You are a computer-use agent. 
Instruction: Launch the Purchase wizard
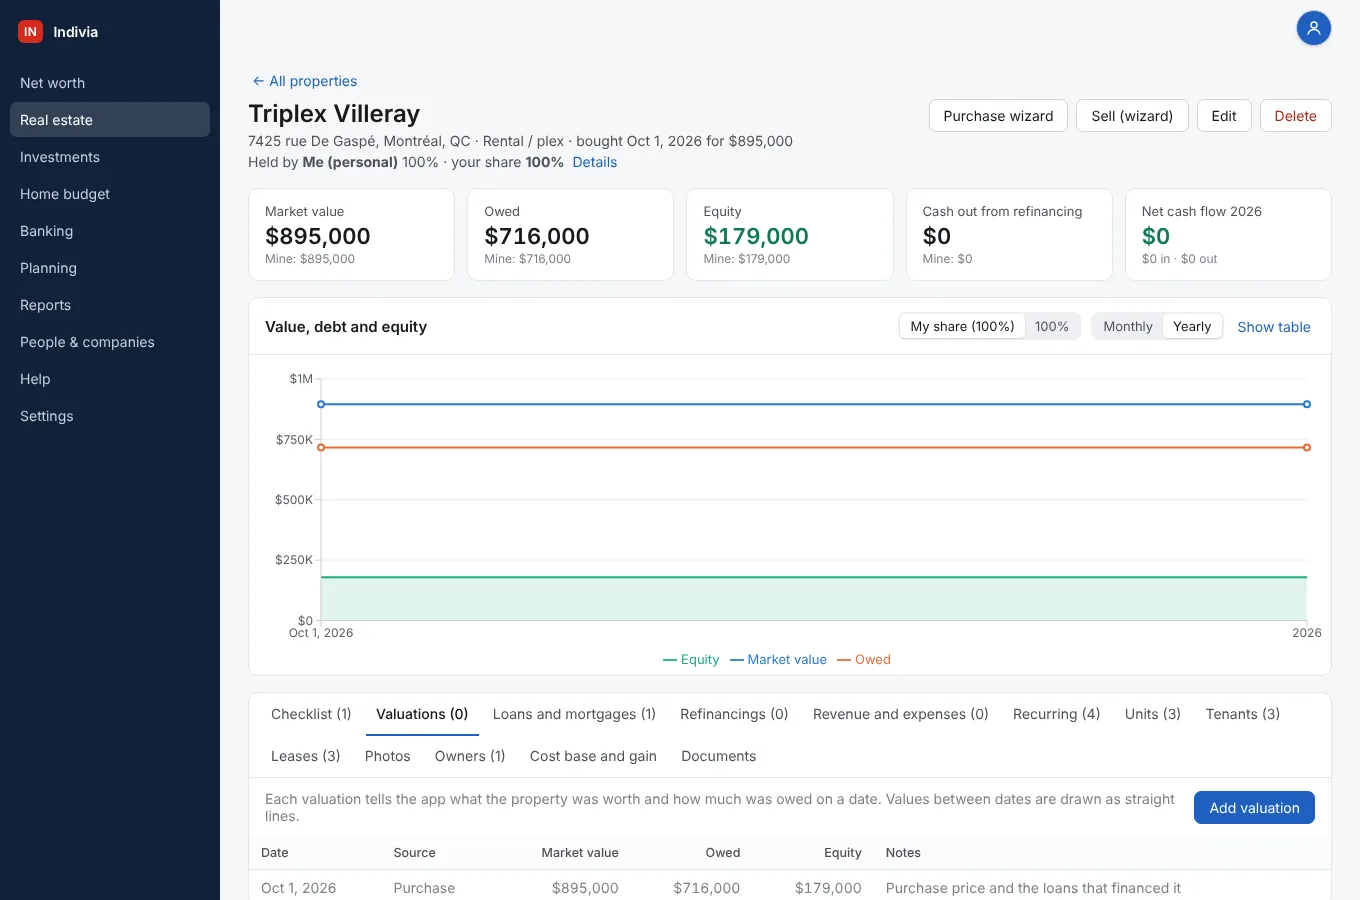998,116
